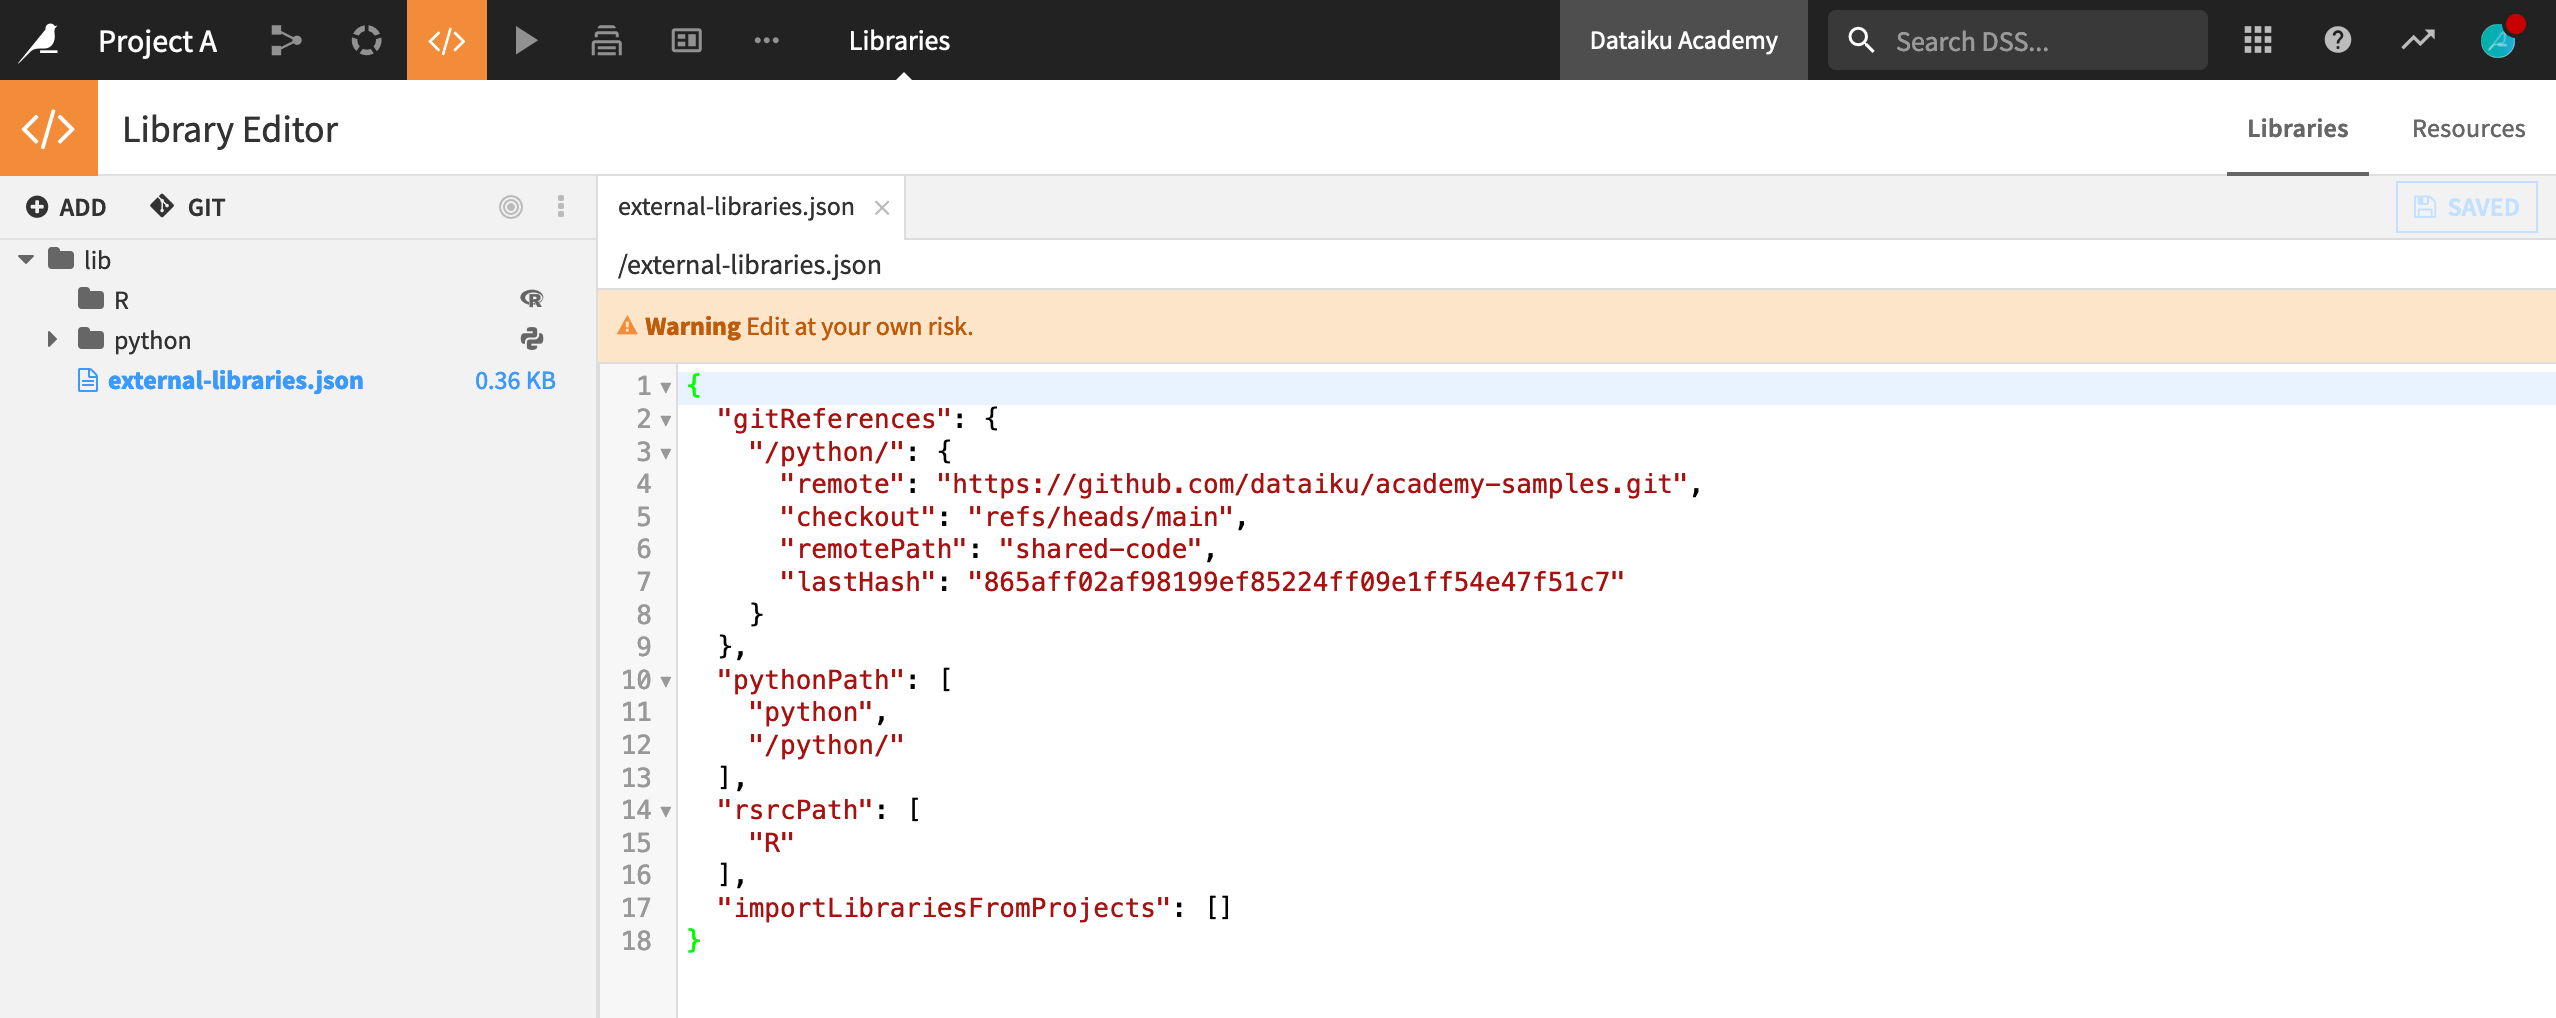Click the Python logo beside the python folder
The height and width of the screenshot is (1018, 2556).
(533, 339)
